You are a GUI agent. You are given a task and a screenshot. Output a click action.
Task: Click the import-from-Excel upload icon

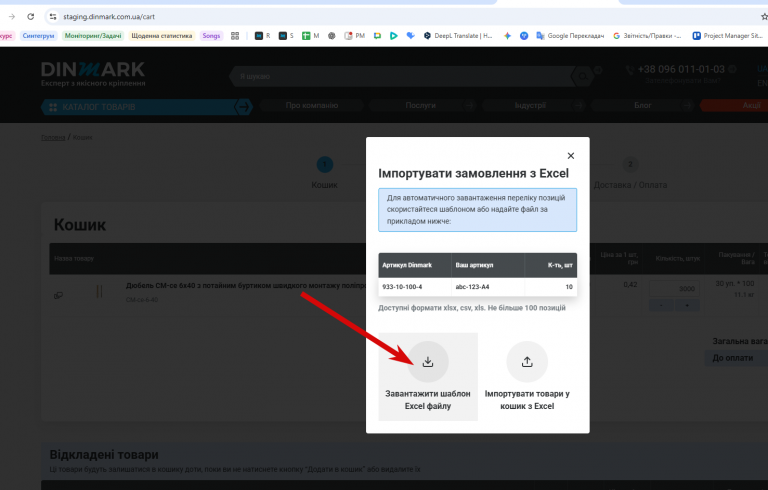tap(527, 362)
